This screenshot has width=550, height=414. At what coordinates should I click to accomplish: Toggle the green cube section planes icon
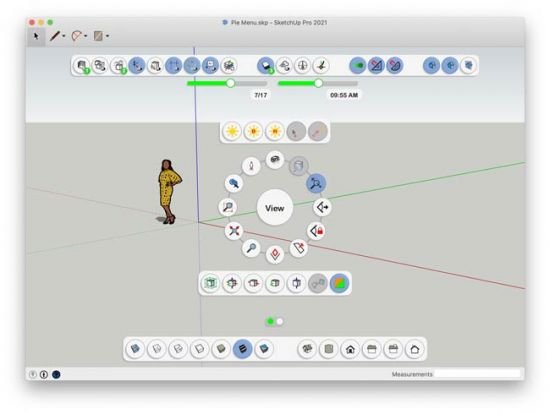point(210,283)
